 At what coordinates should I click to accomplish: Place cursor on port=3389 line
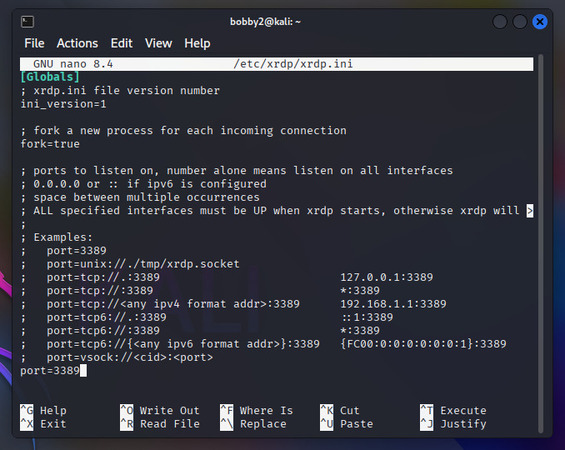50,371
